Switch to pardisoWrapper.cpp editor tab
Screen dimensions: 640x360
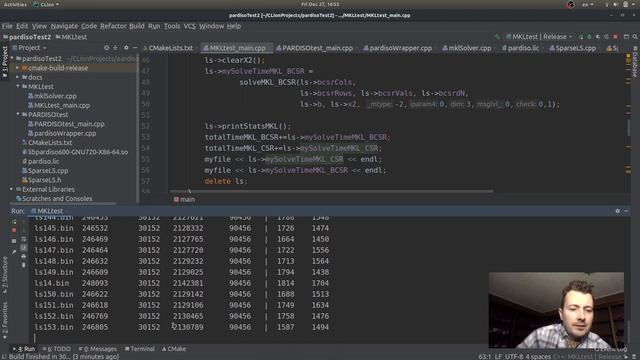point(398,48)
